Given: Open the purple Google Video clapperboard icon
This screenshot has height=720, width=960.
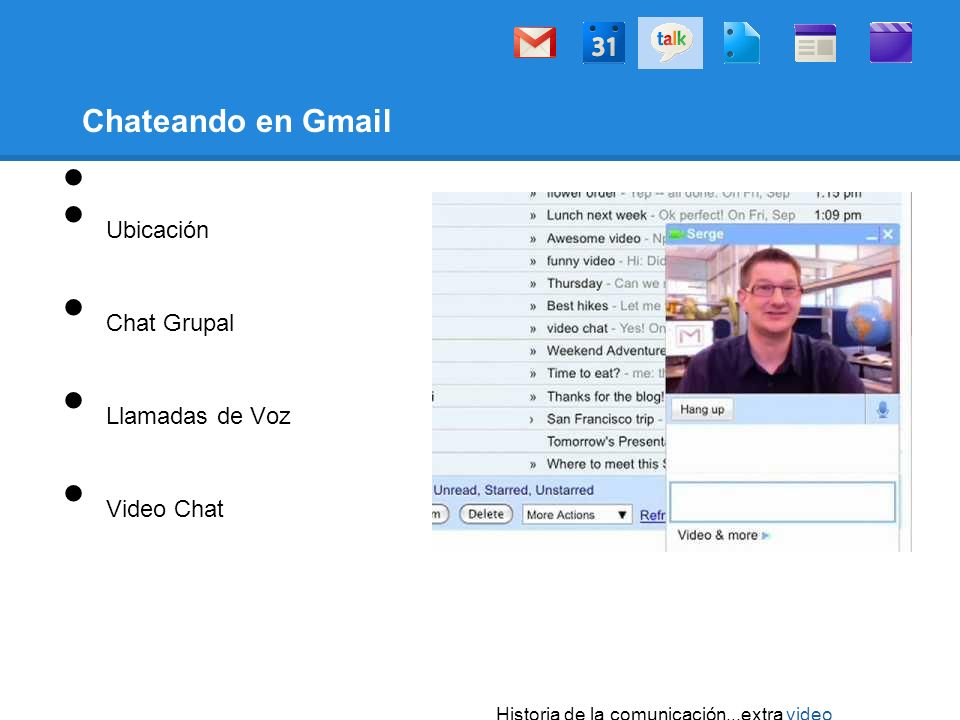Looking at the screenshot, I should pos(891,43).
